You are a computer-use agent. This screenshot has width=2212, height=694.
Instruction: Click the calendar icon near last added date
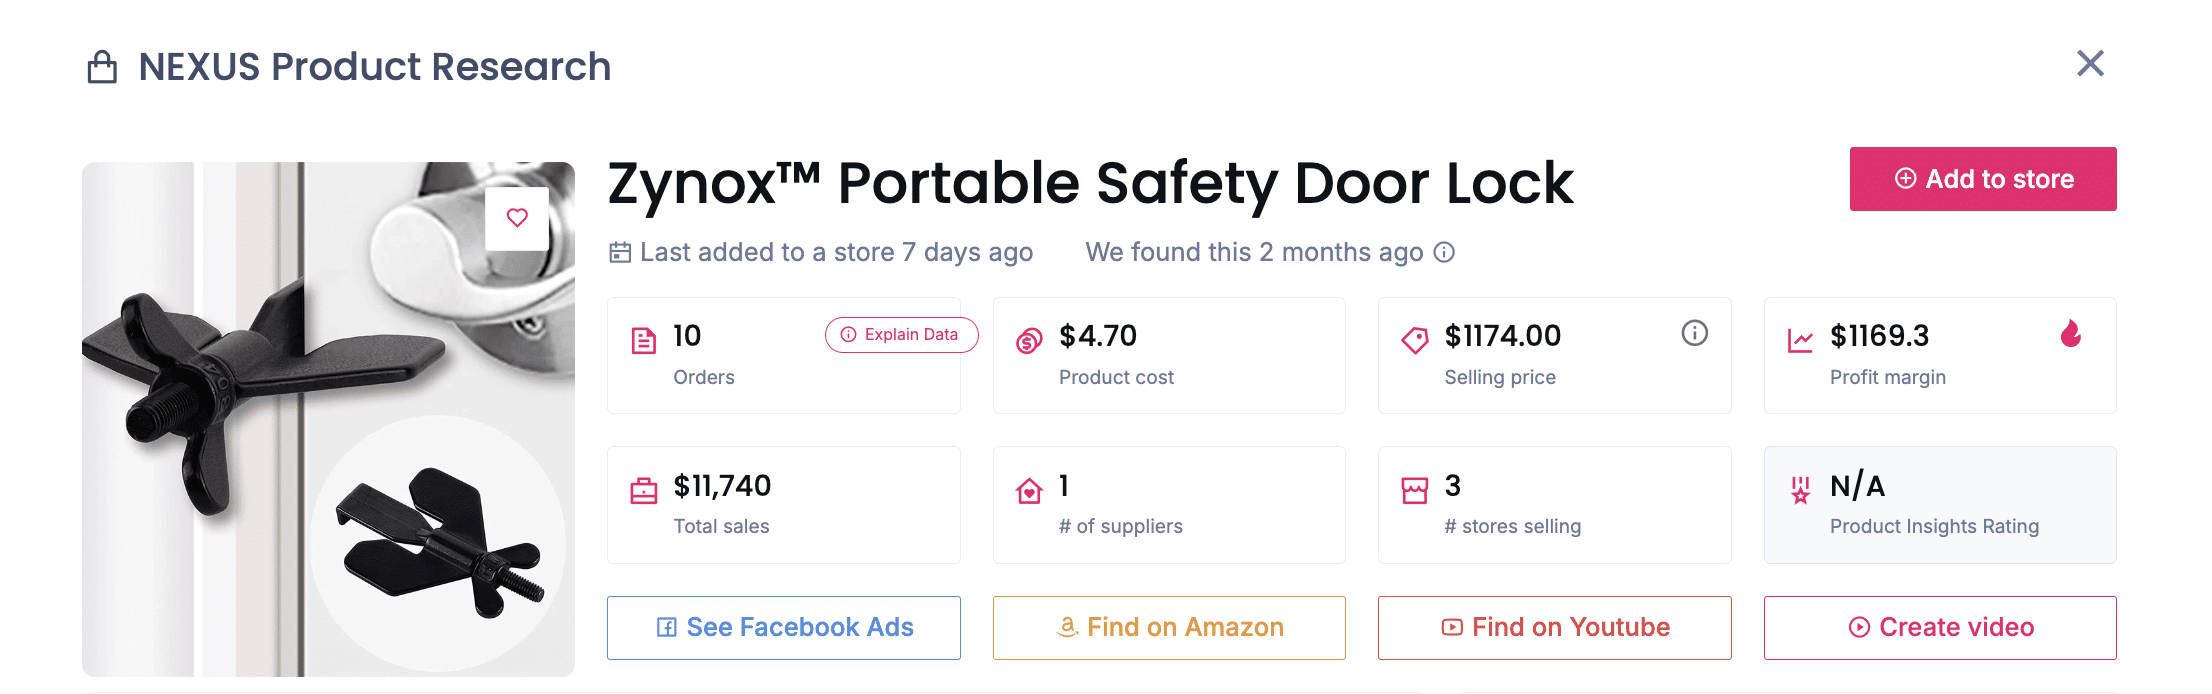coord(620,252)
